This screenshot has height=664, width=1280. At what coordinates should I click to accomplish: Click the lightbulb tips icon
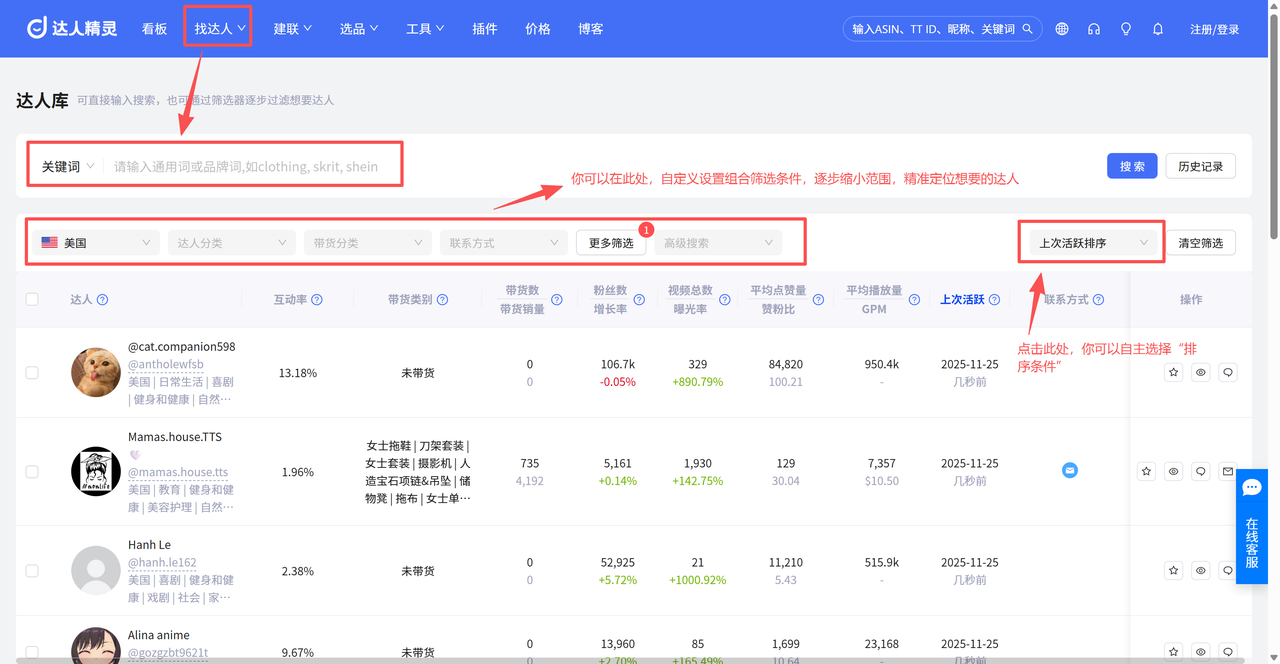[1126, 29]
